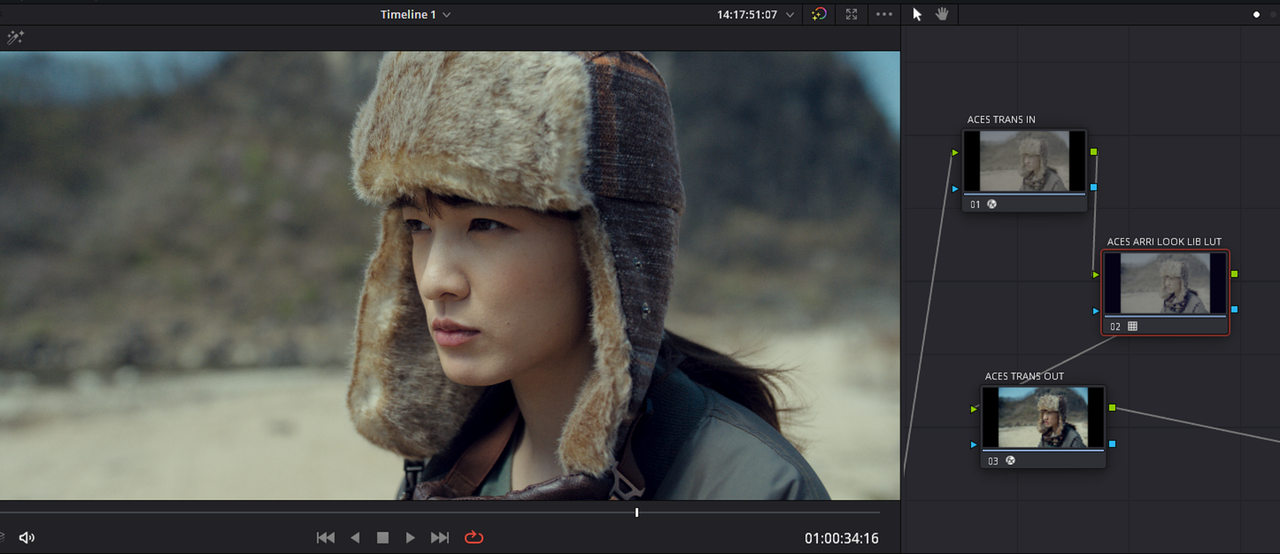The height and width of the screenshot is (554, 1280).
Task: Click the LUT grid icon on node 02
Action: (x=1133, y=326)
